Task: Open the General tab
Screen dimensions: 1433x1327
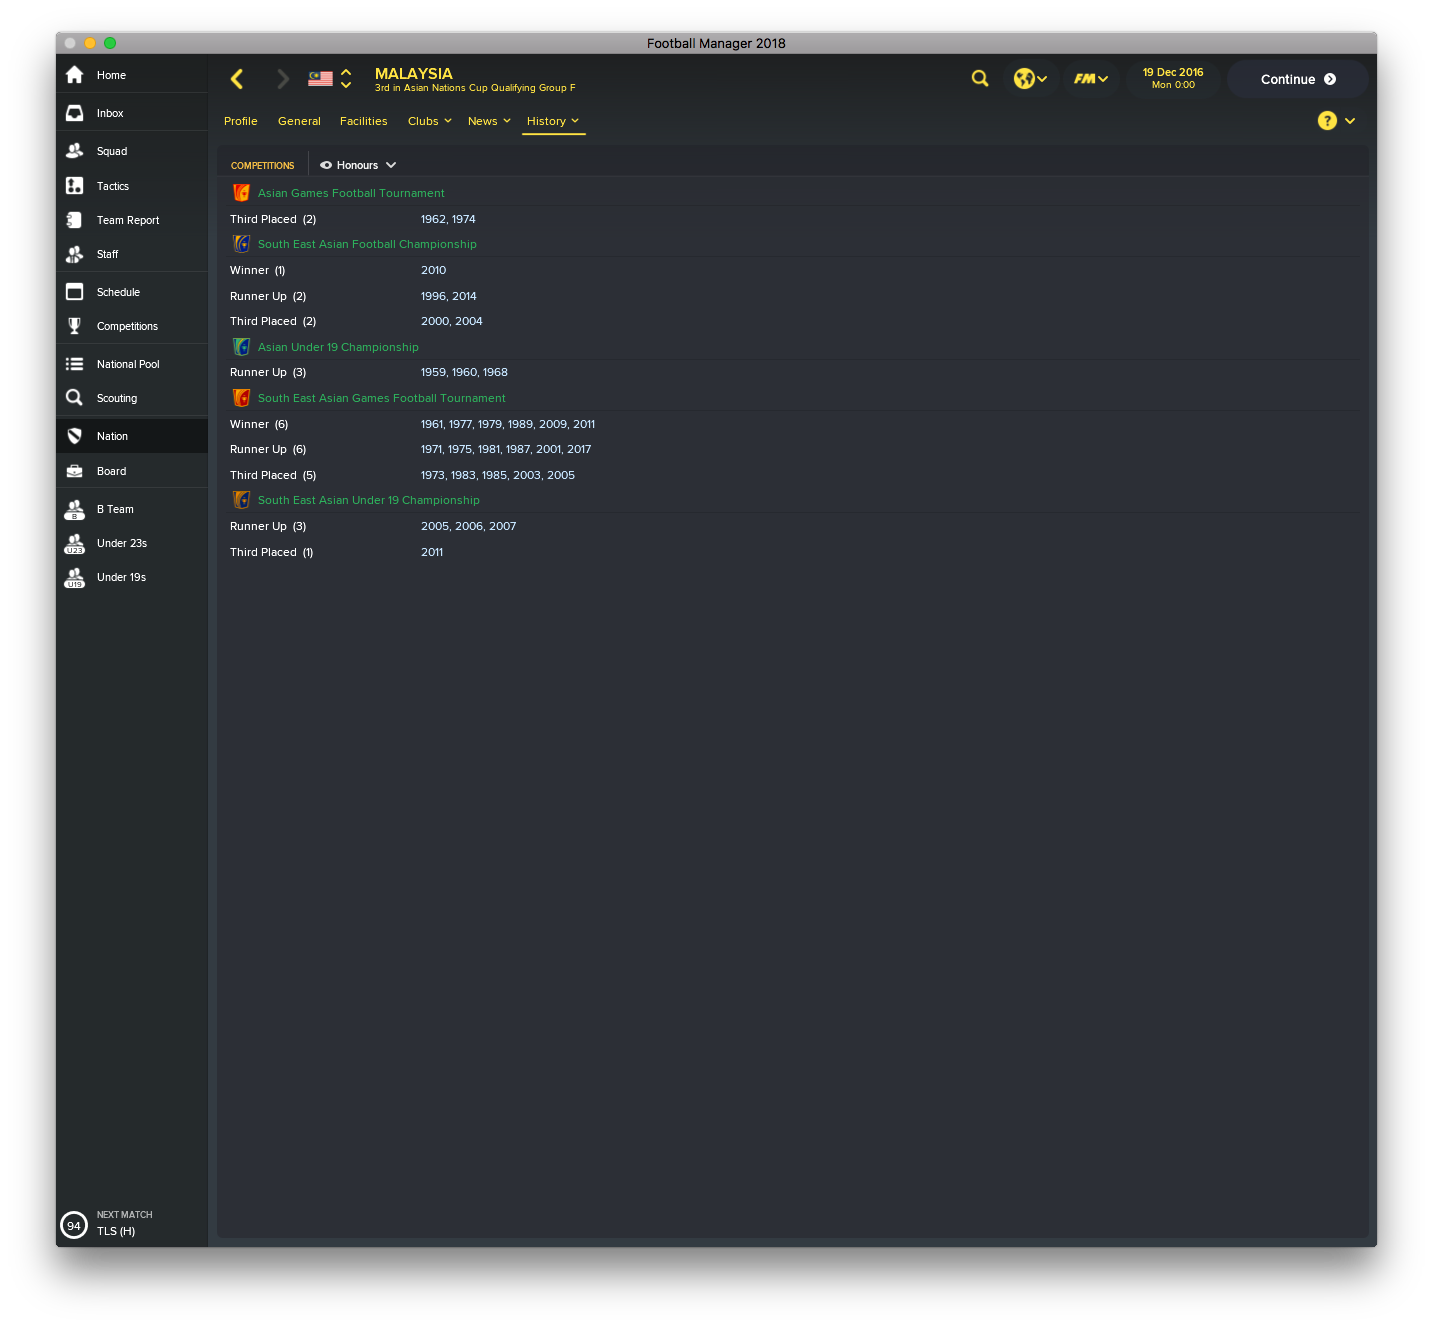Action: coord(299,121)
